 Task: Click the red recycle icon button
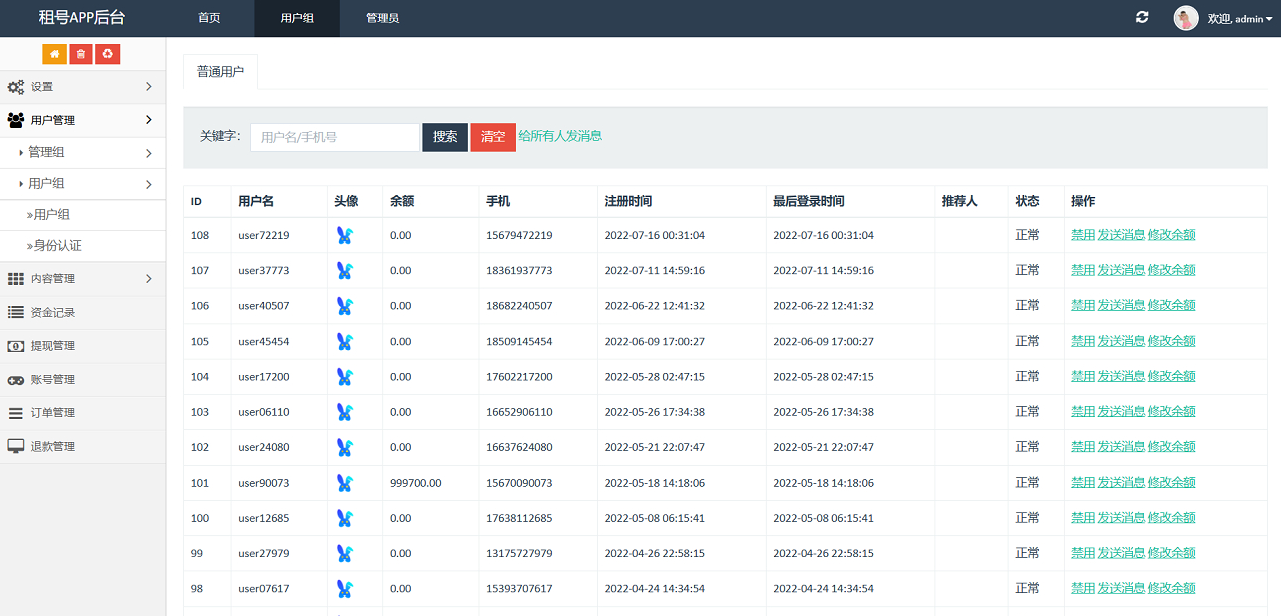pos(108,54)
